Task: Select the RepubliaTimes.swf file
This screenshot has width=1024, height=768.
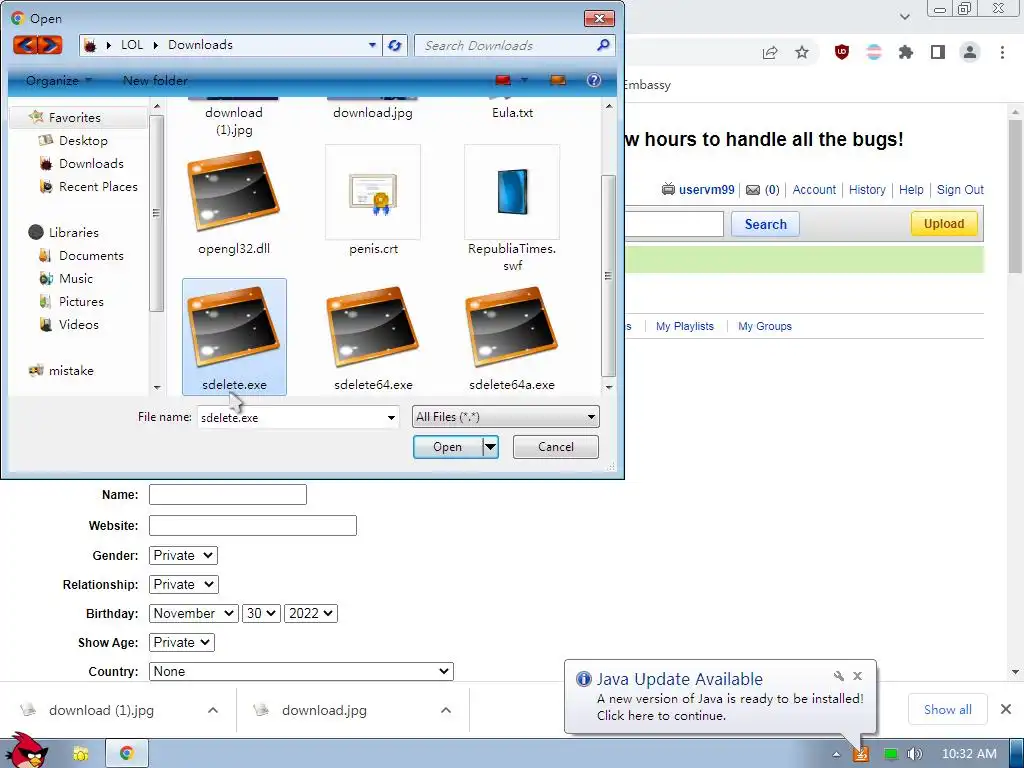Action: [512, 192]
